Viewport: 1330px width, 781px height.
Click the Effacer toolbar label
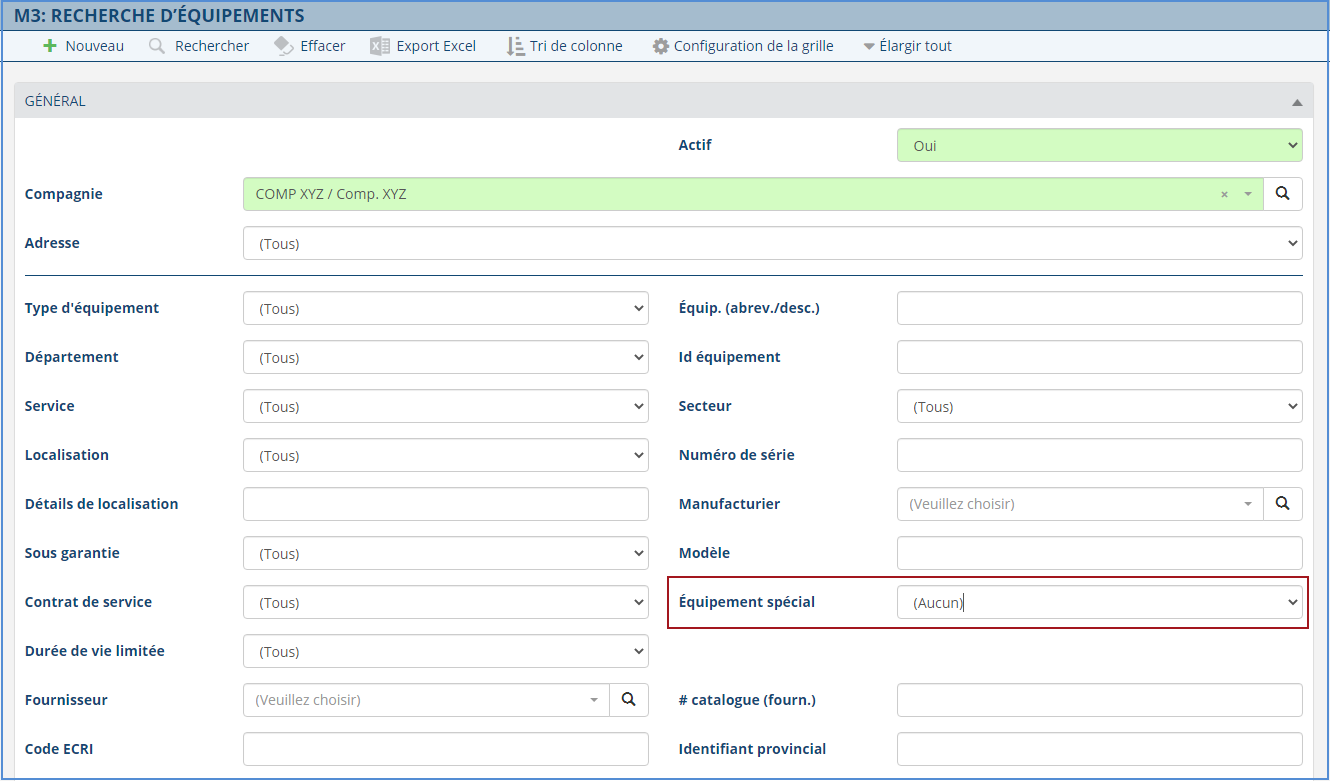323,46
